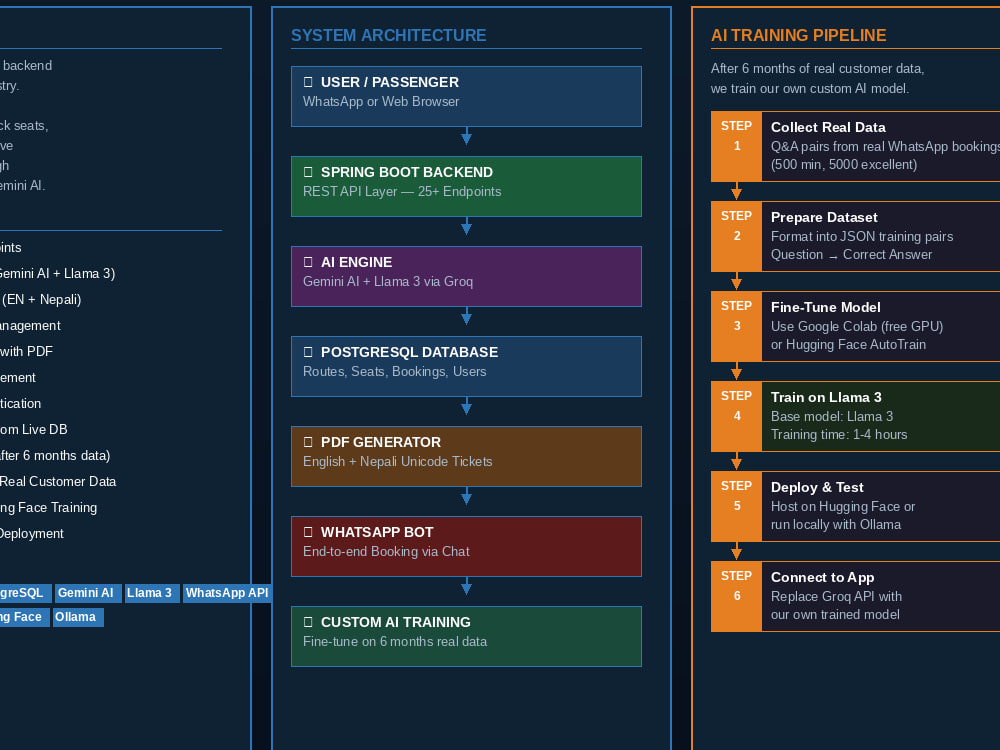The width and height of the screenshot is (1000, 750).
Task: Select the Ollama tag
Action: click(78, 617)
